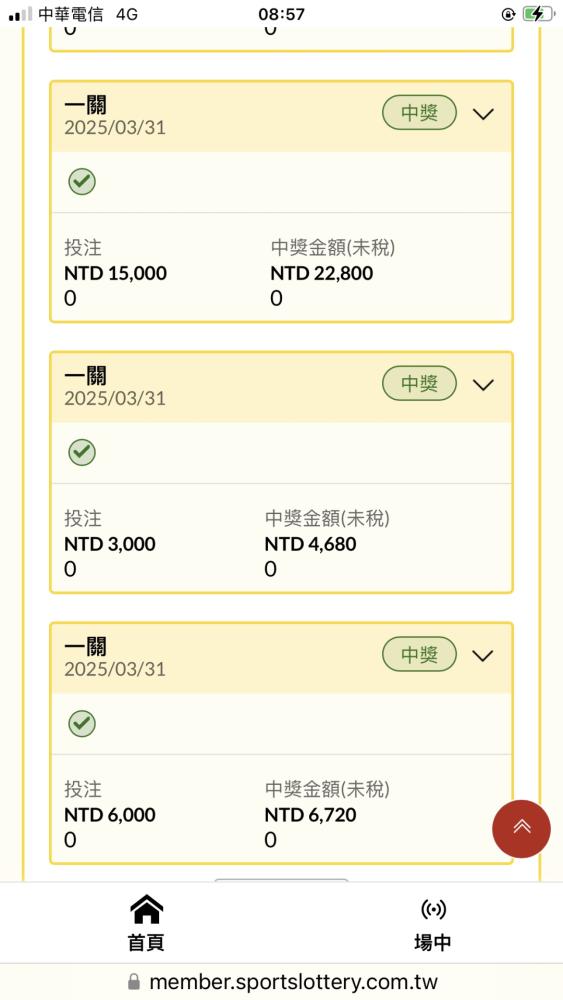Viewport: 563px width, 1000px height.
Task: Tap the rotation lock status icon
Action: pos(508,14)
